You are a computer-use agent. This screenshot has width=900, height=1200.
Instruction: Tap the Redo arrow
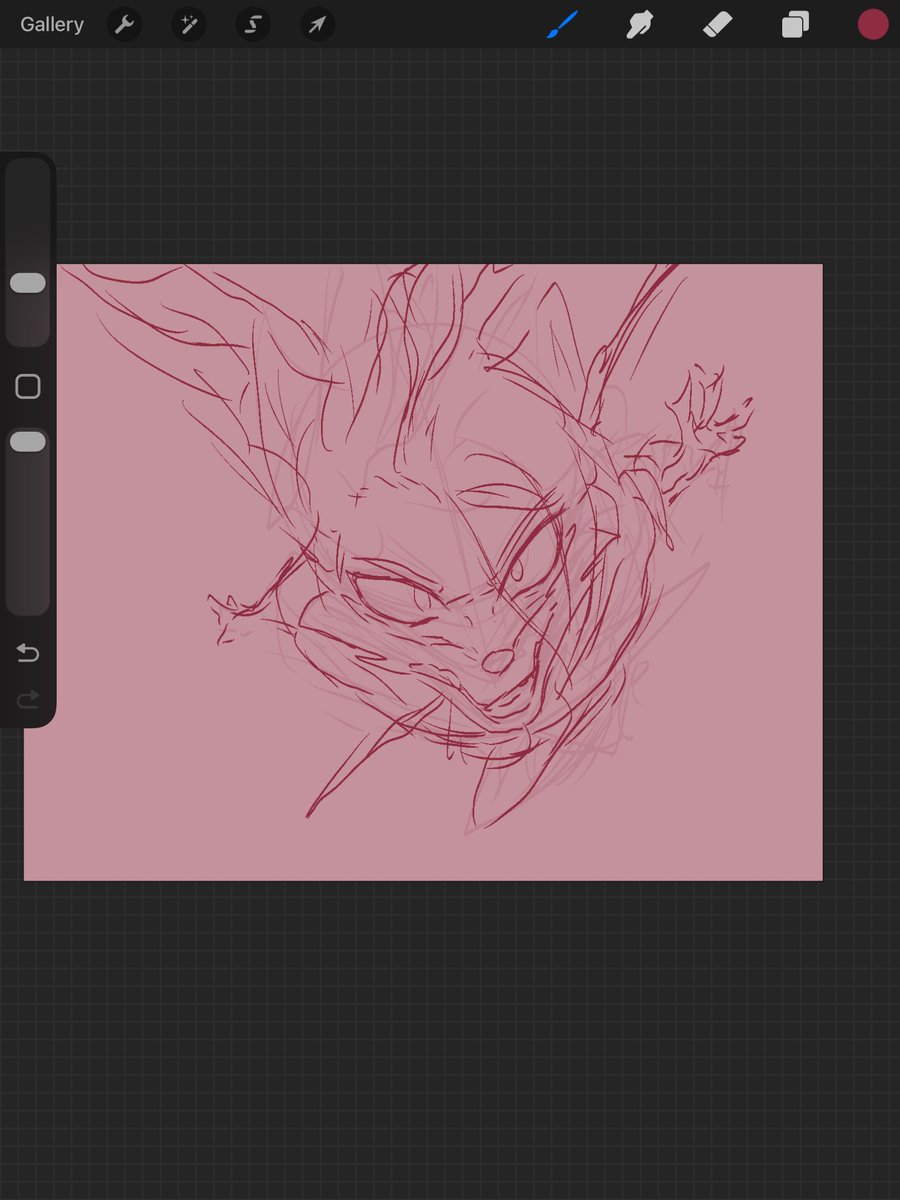(28, 699)
